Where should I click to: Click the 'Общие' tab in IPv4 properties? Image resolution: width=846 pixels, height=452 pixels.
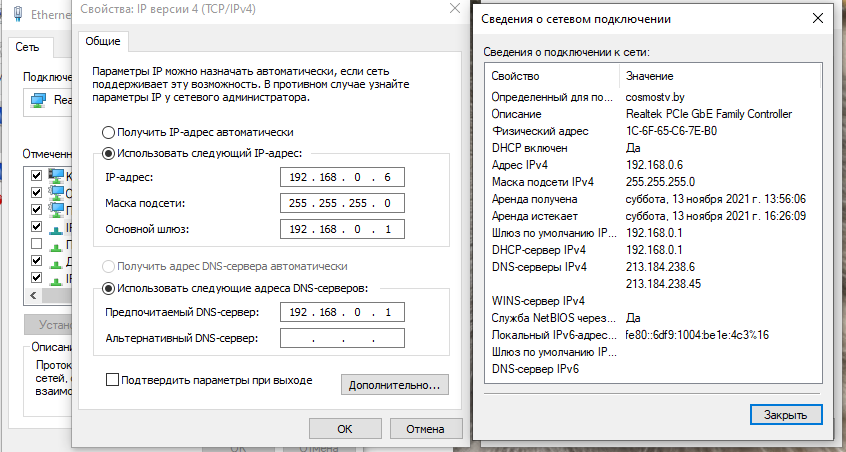[103, 42]
